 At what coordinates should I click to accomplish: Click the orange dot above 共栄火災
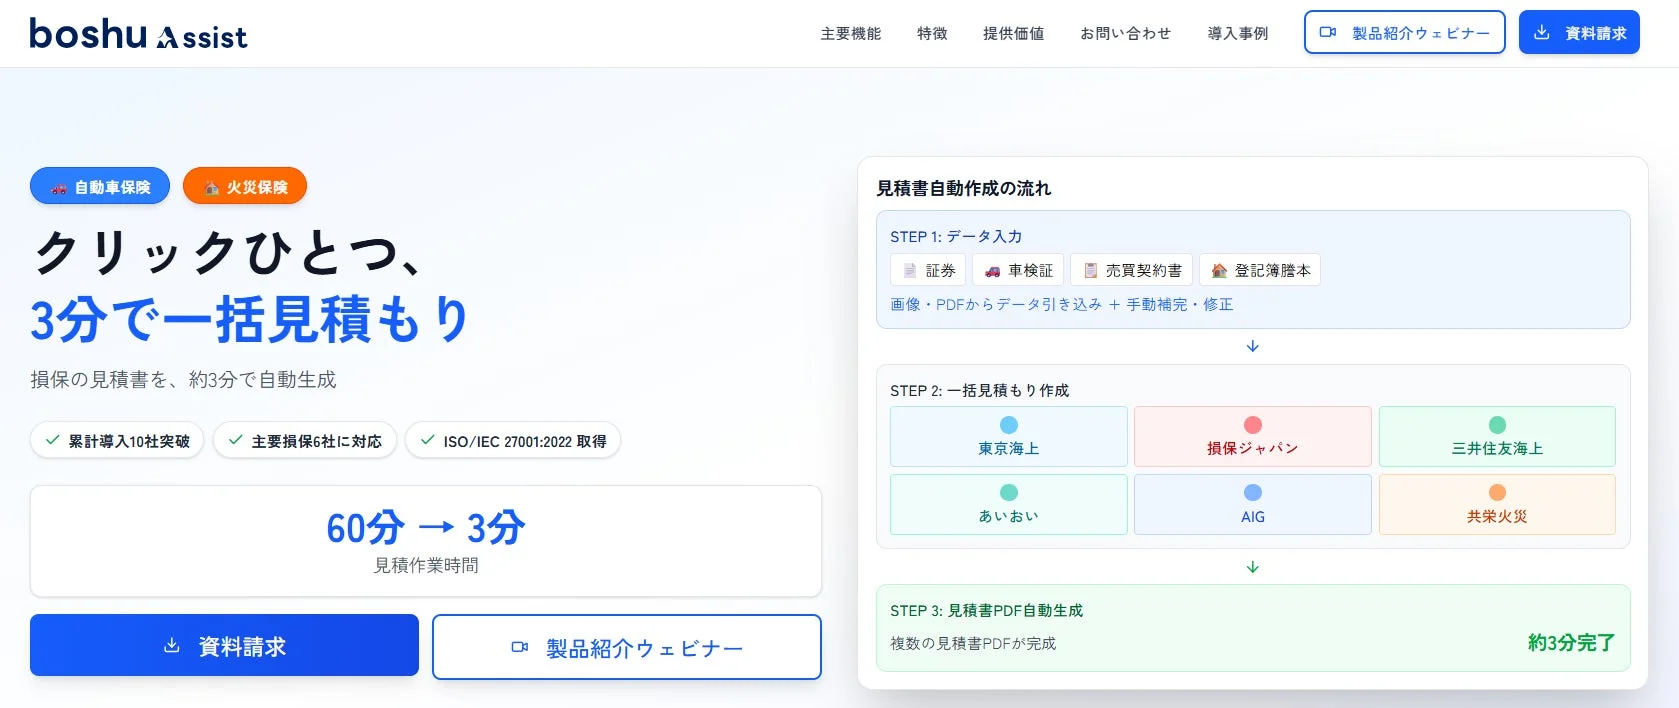click(1497, 492)
